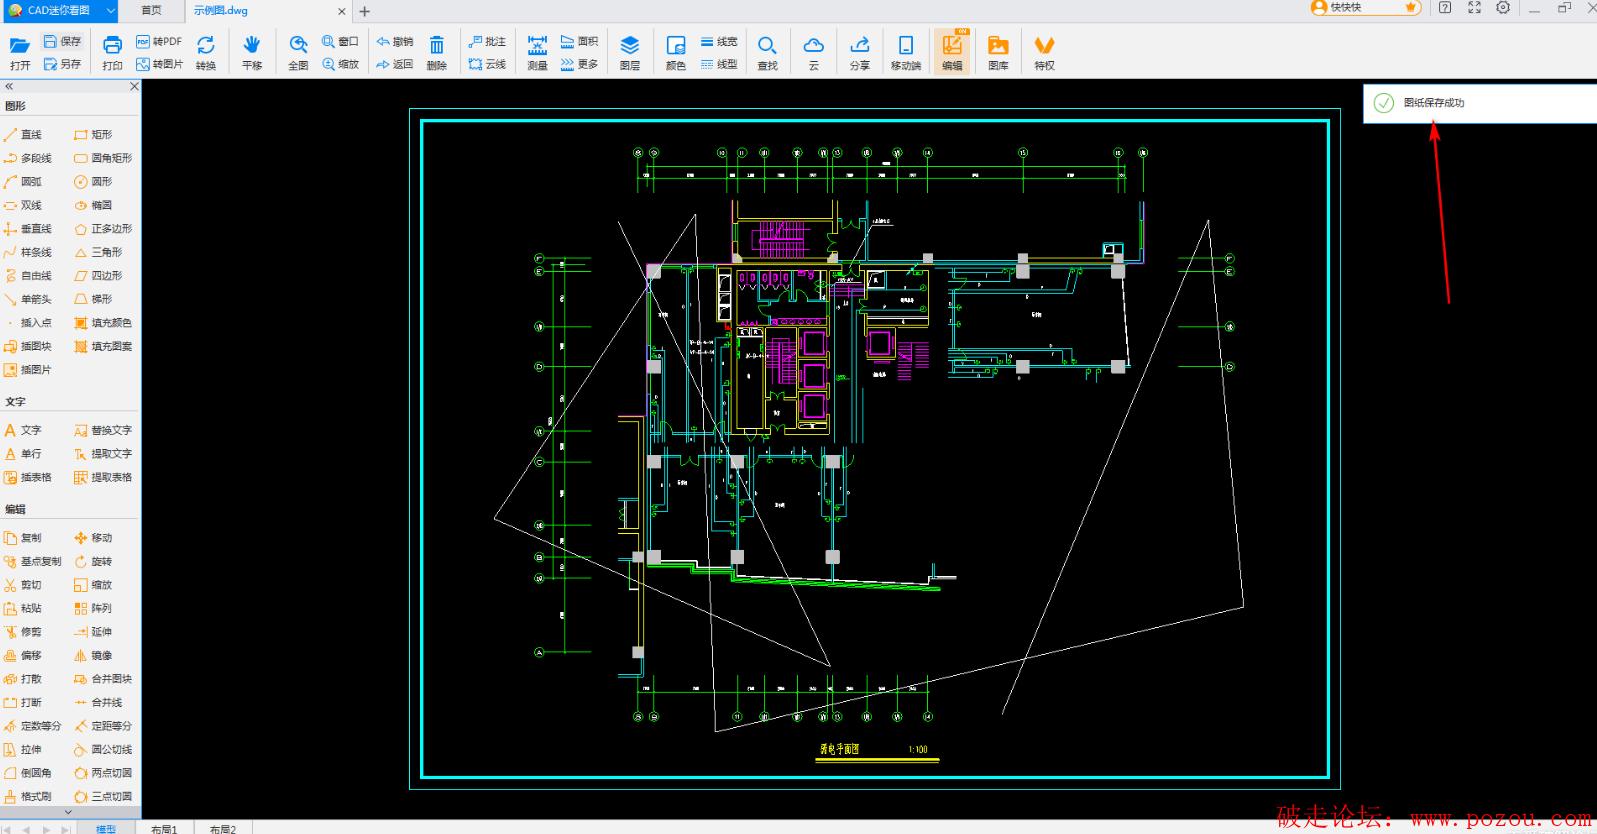Click the 保存 (Save) button
Screen dimensions: 1597x834
coord(62,41)
